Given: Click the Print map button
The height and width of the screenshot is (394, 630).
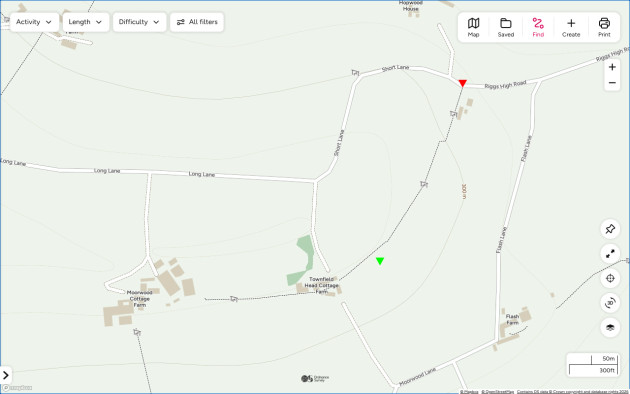Looking at the screenshot, I should pyautogui.click(x=604, y=28).
